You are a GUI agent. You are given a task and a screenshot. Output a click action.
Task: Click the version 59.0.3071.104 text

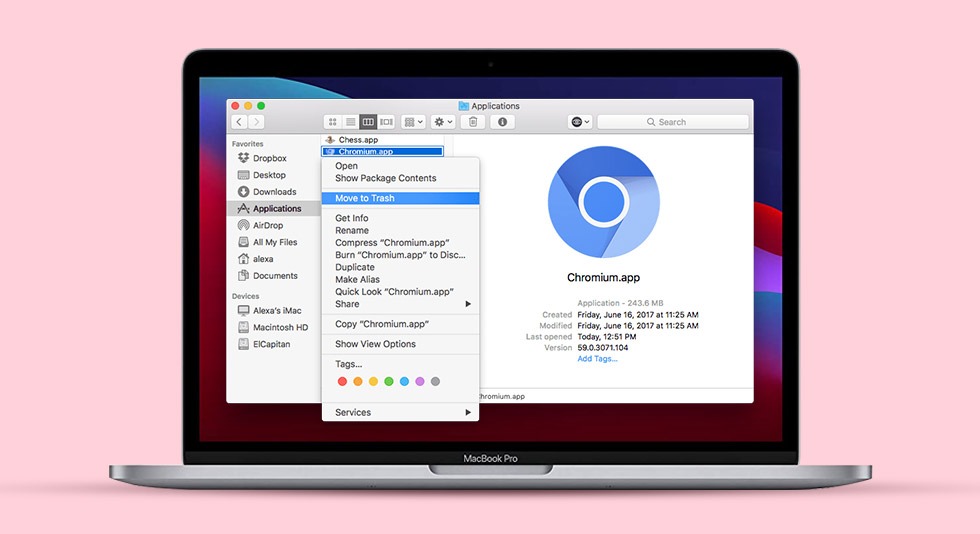(x=602, y=348)
